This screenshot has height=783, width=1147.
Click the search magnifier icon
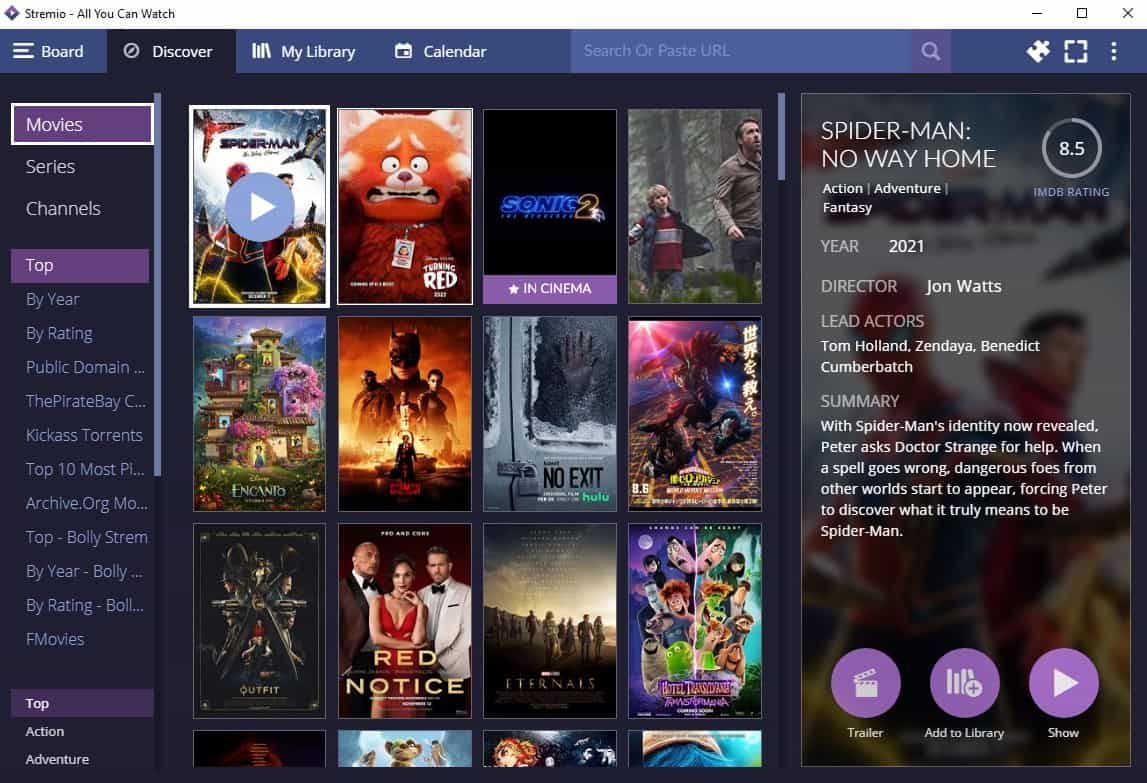coord(930,51)
